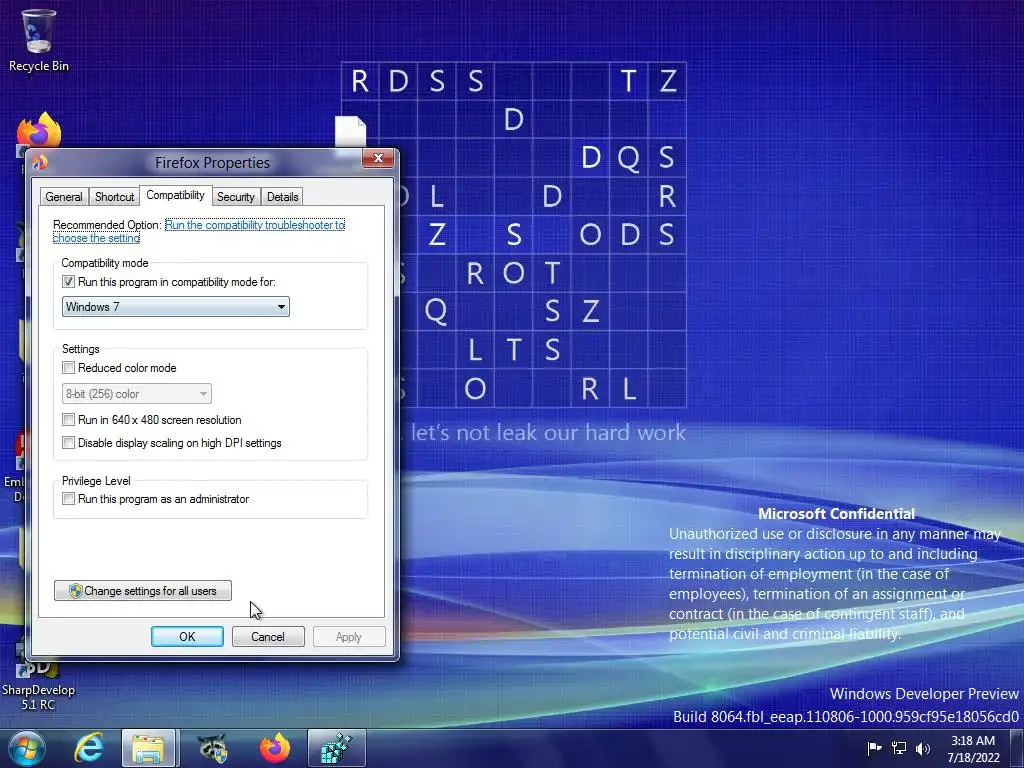This screenshot has width=1024, height=768.
Task: Switch to the Shortcut tab
Action: 114,197
